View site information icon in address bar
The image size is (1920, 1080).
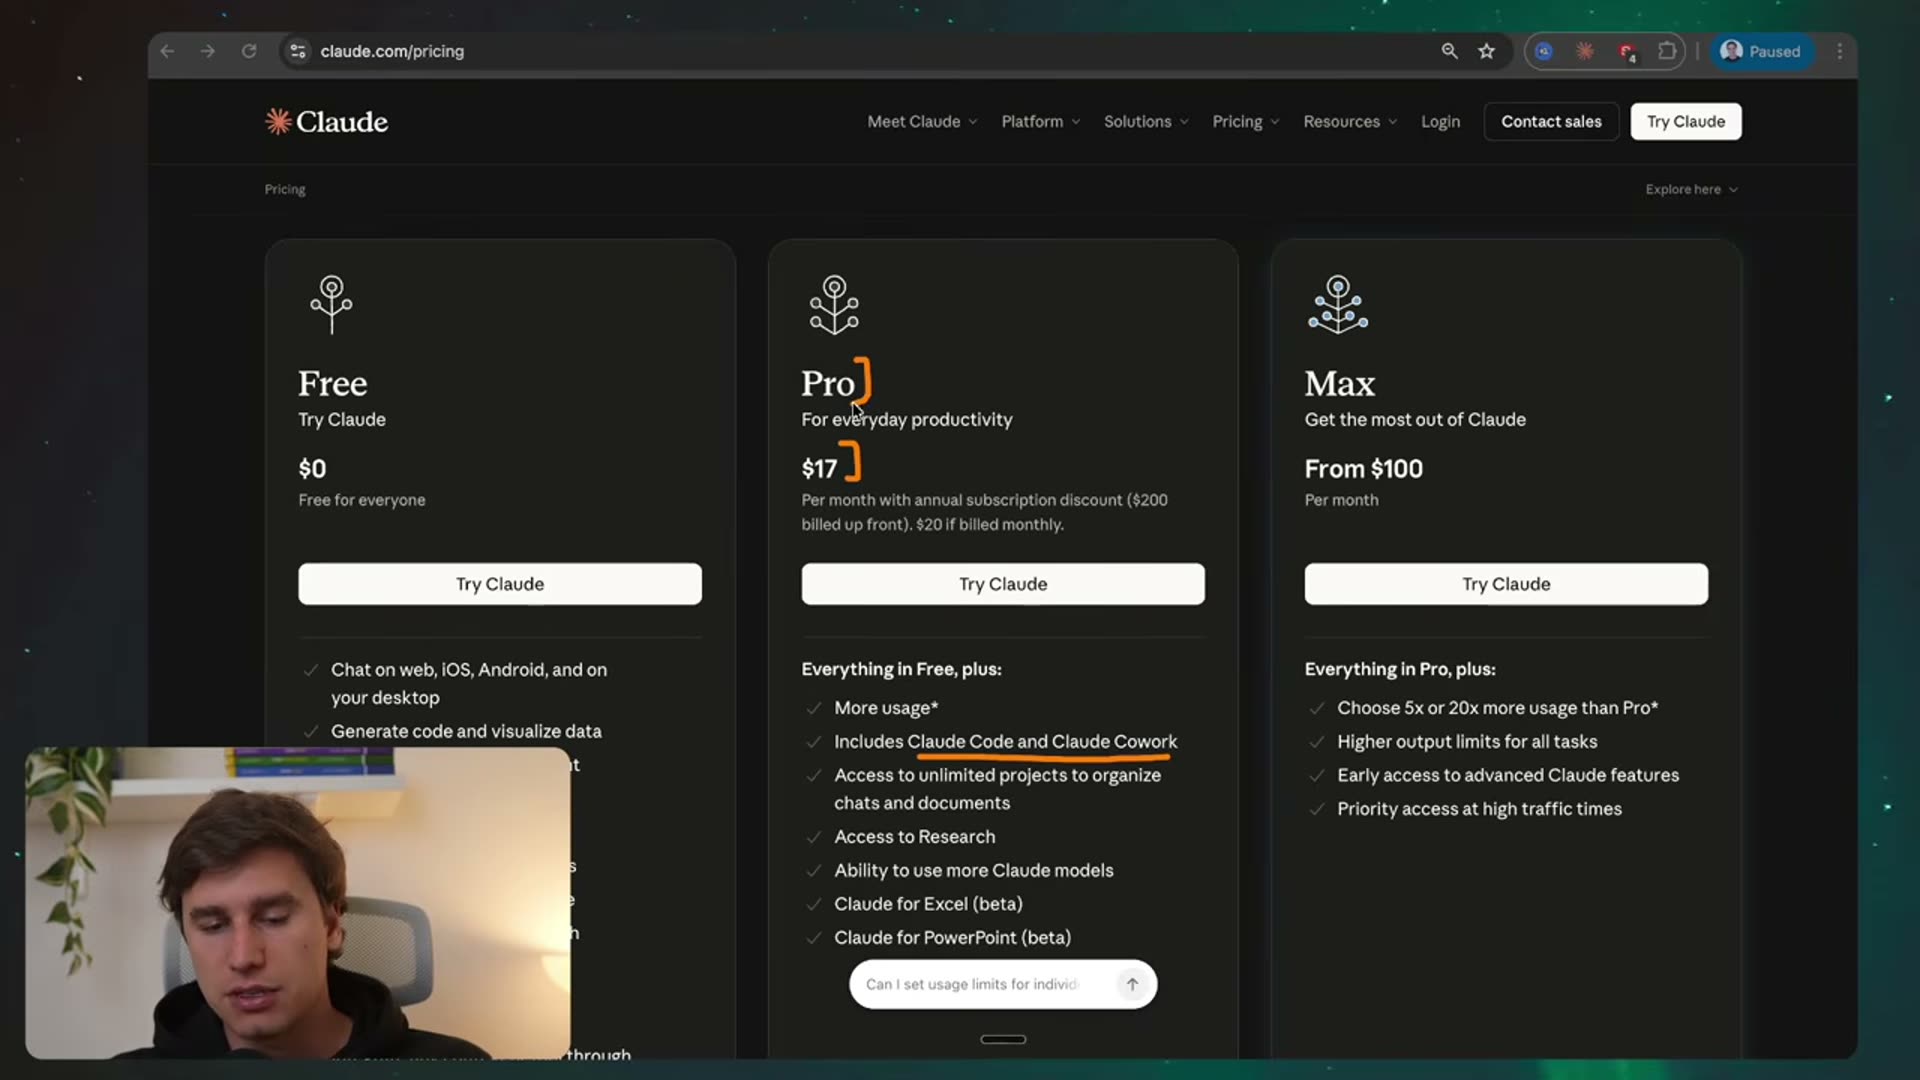coord(297,51)
